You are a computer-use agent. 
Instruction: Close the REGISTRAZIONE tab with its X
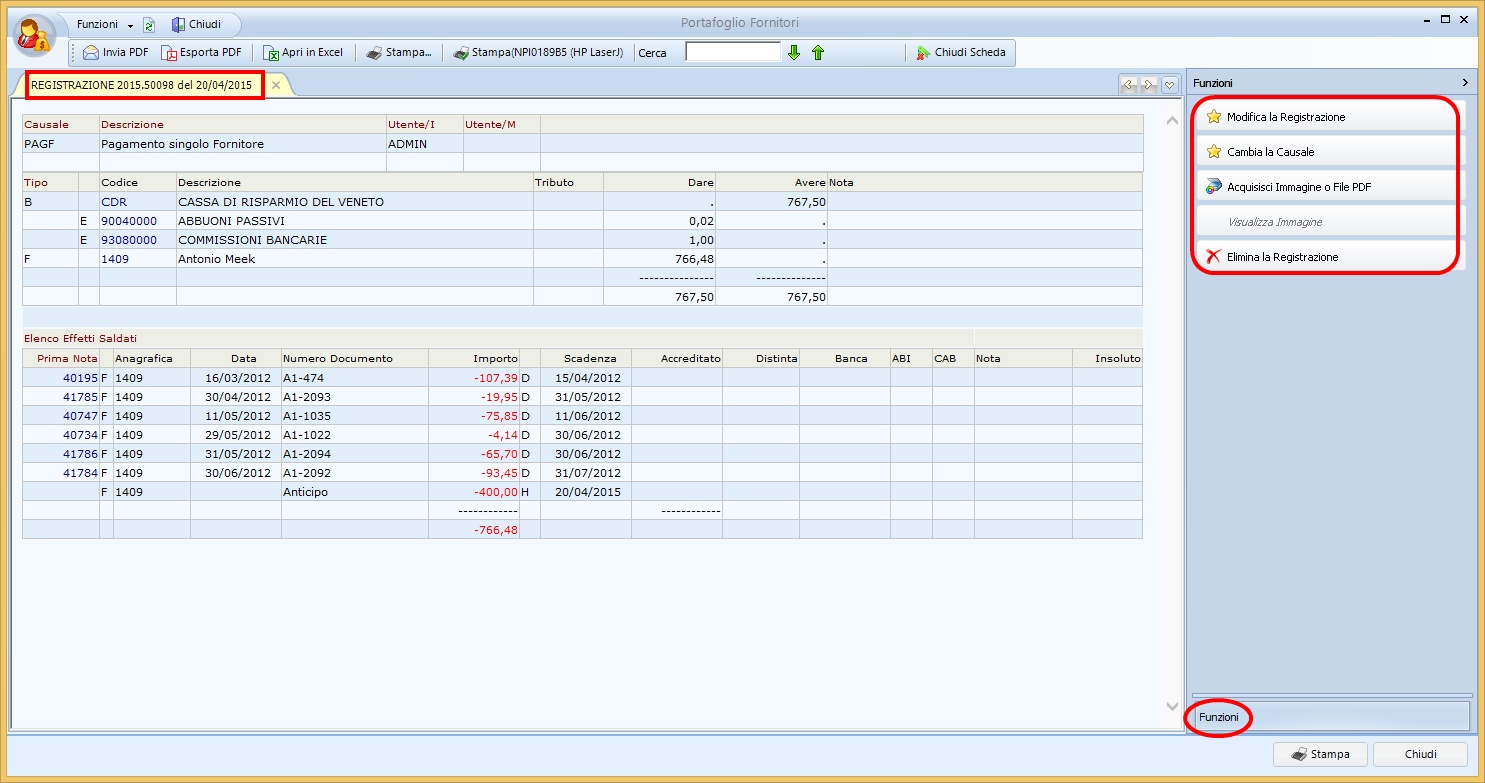[276, 86]
